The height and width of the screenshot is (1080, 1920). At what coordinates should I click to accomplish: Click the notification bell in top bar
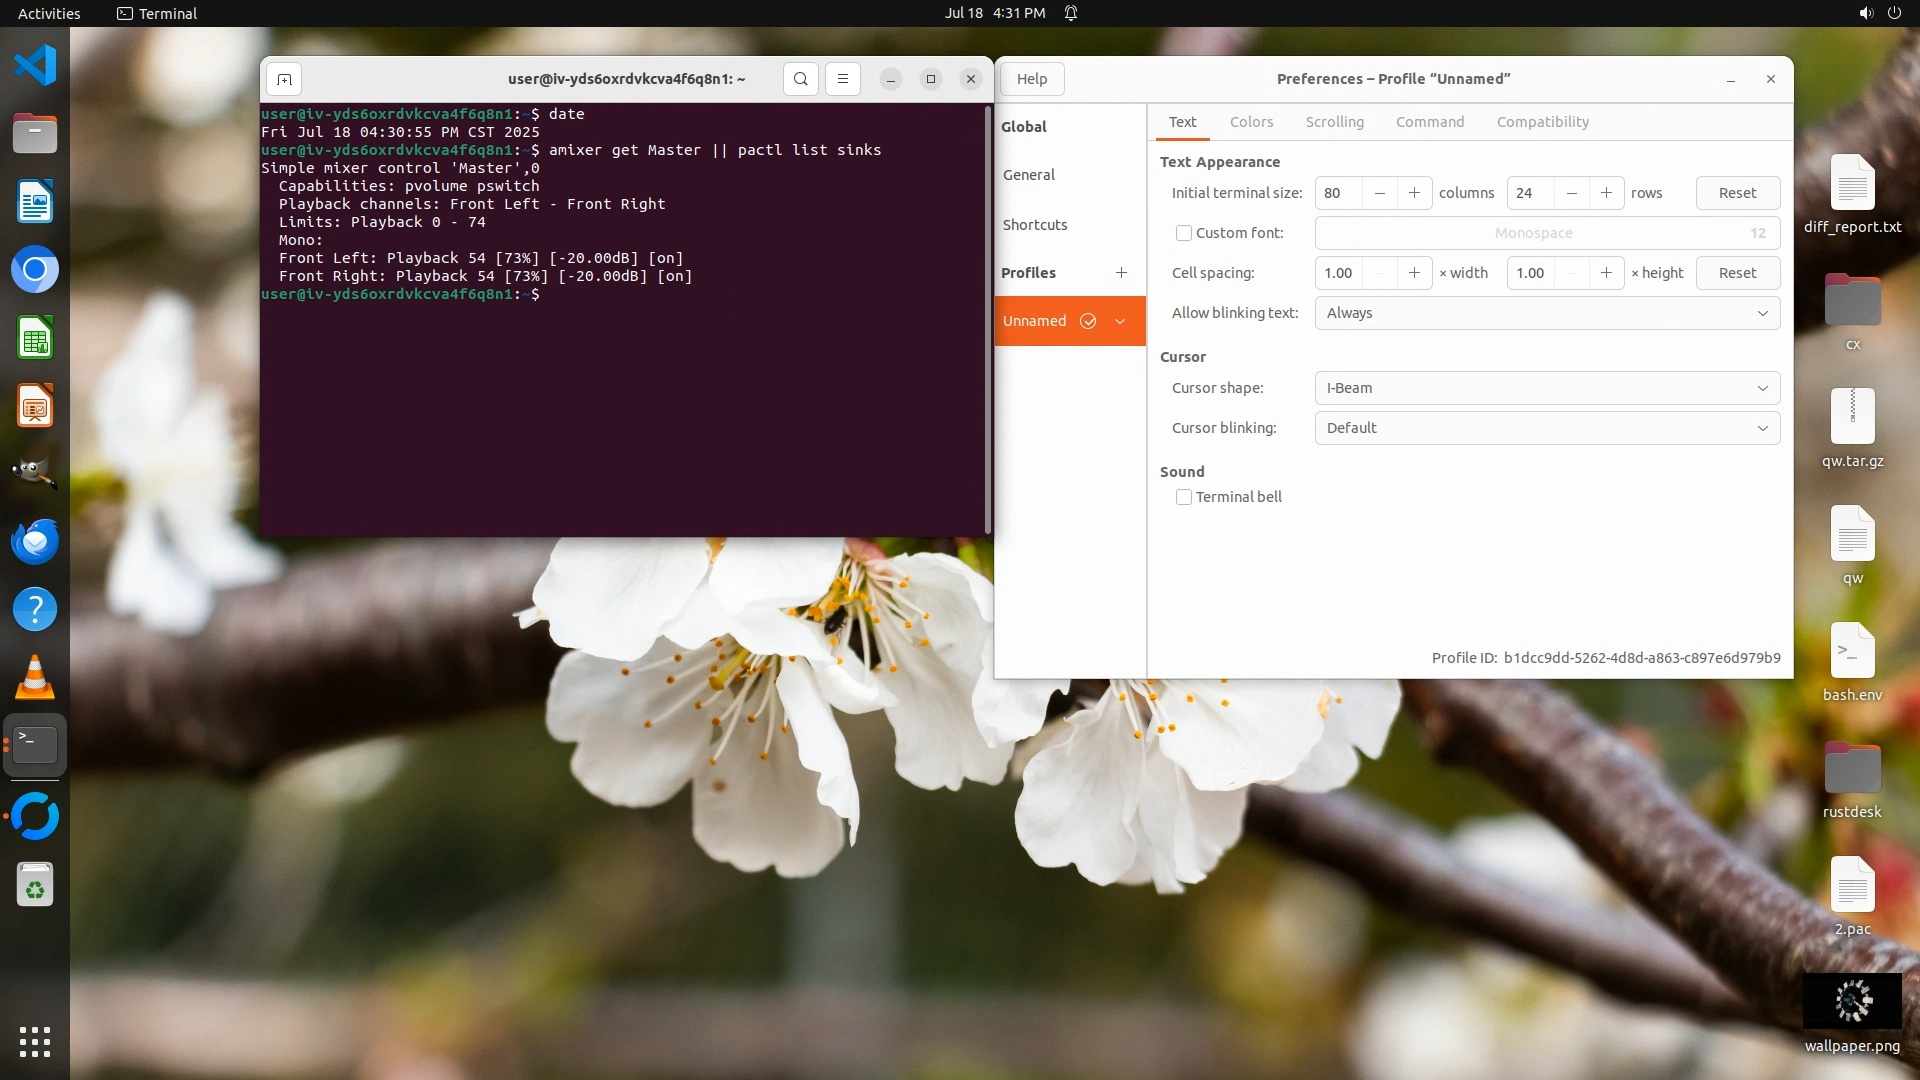coord(1071,13)
